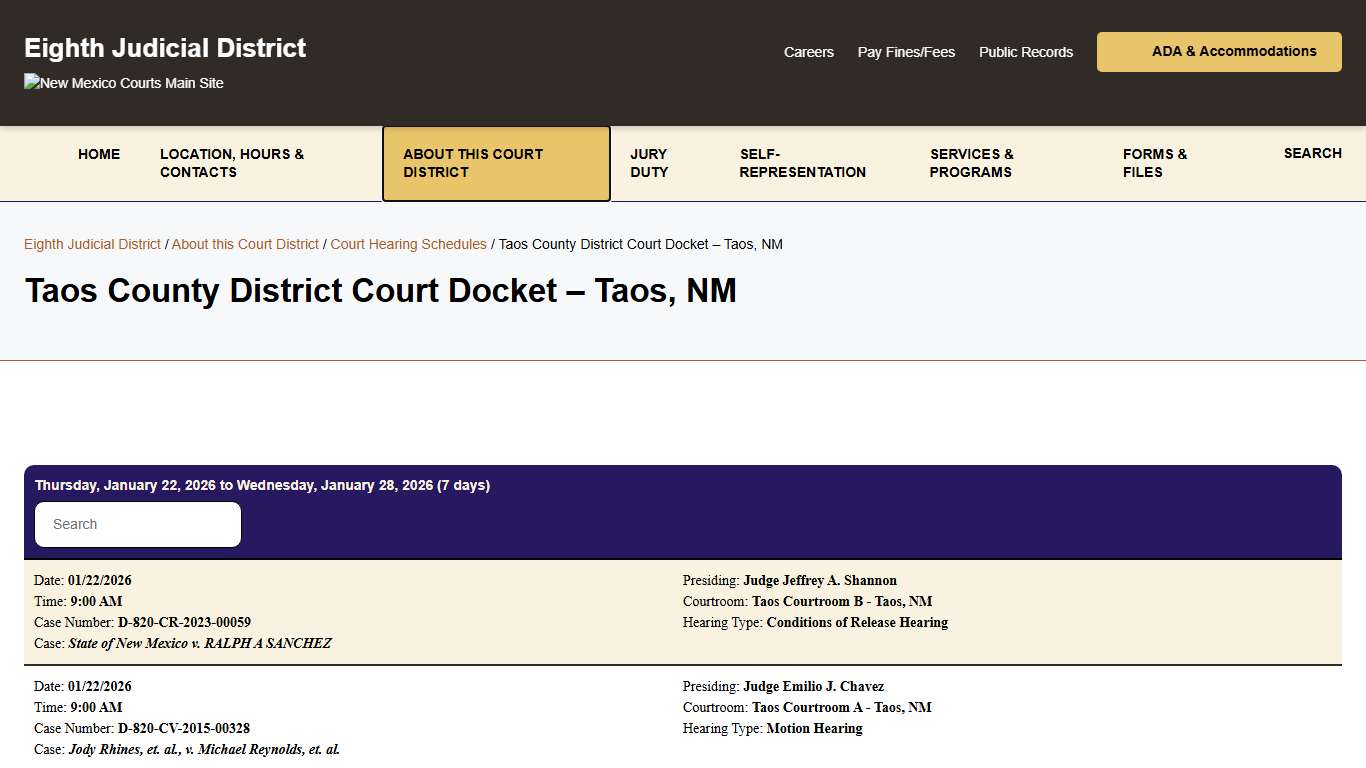
Task: Expand the Services & Programs menu
Action: (971, 163)
